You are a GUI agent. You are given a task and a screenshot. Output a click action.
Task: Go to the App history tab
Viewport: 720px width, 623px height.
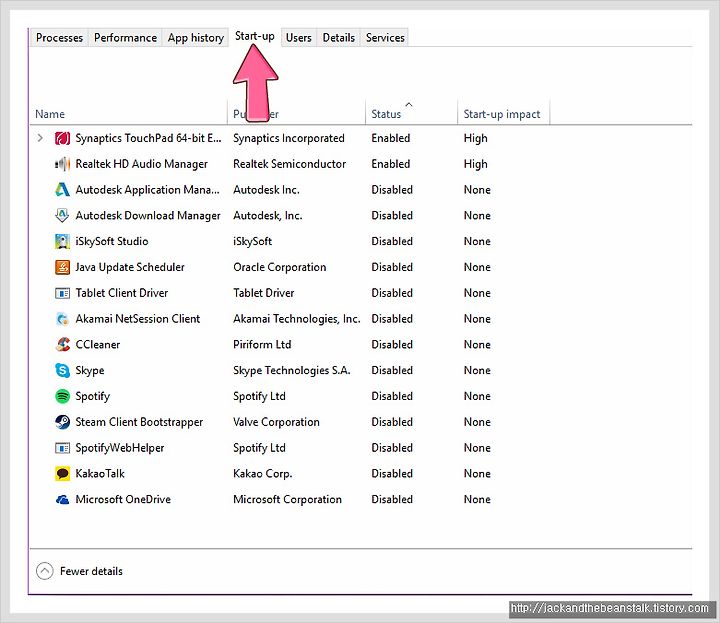[x=196, y=38]
